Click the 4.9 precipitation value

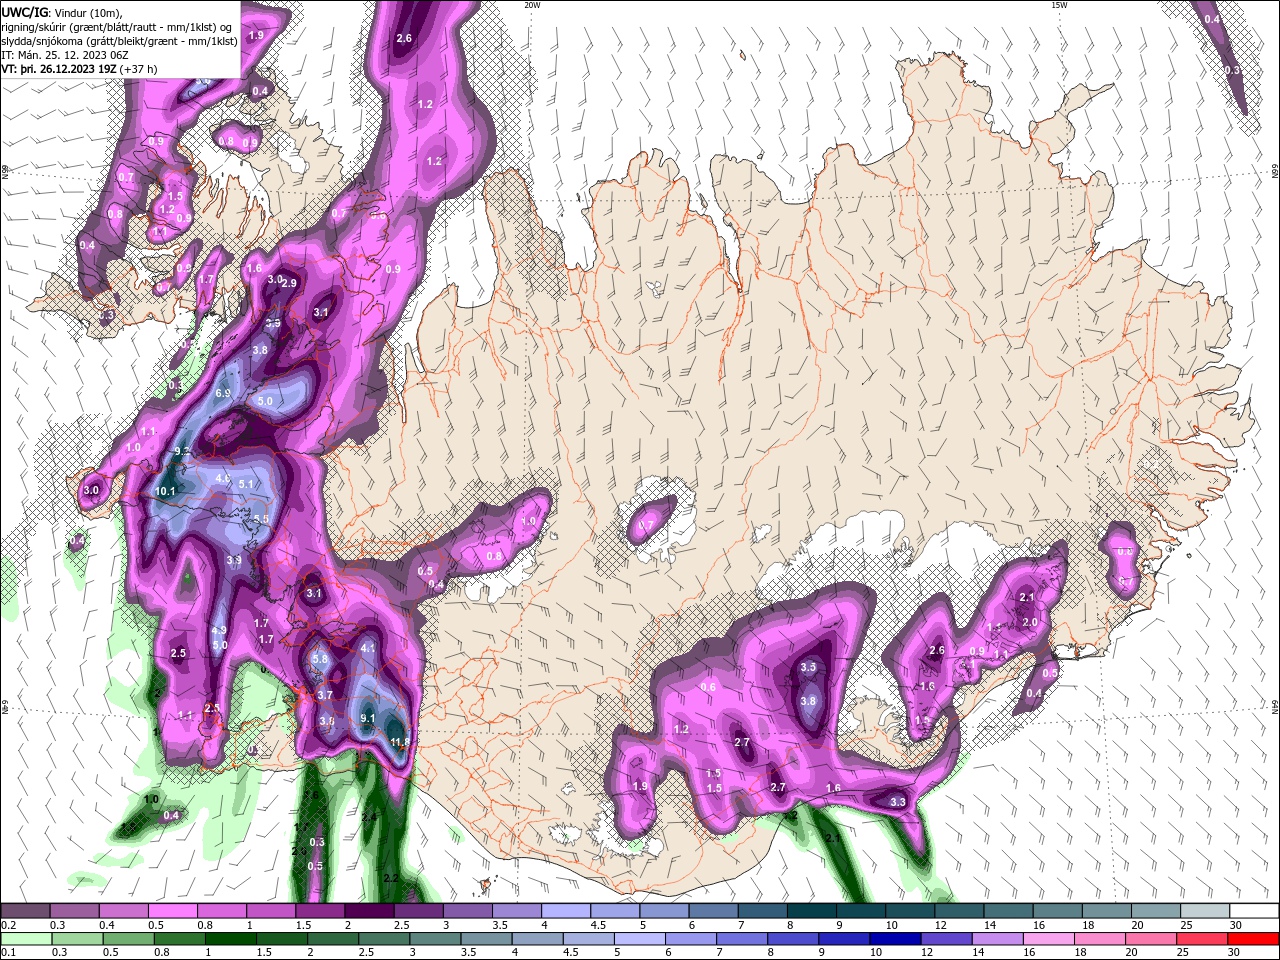[219, 630]
